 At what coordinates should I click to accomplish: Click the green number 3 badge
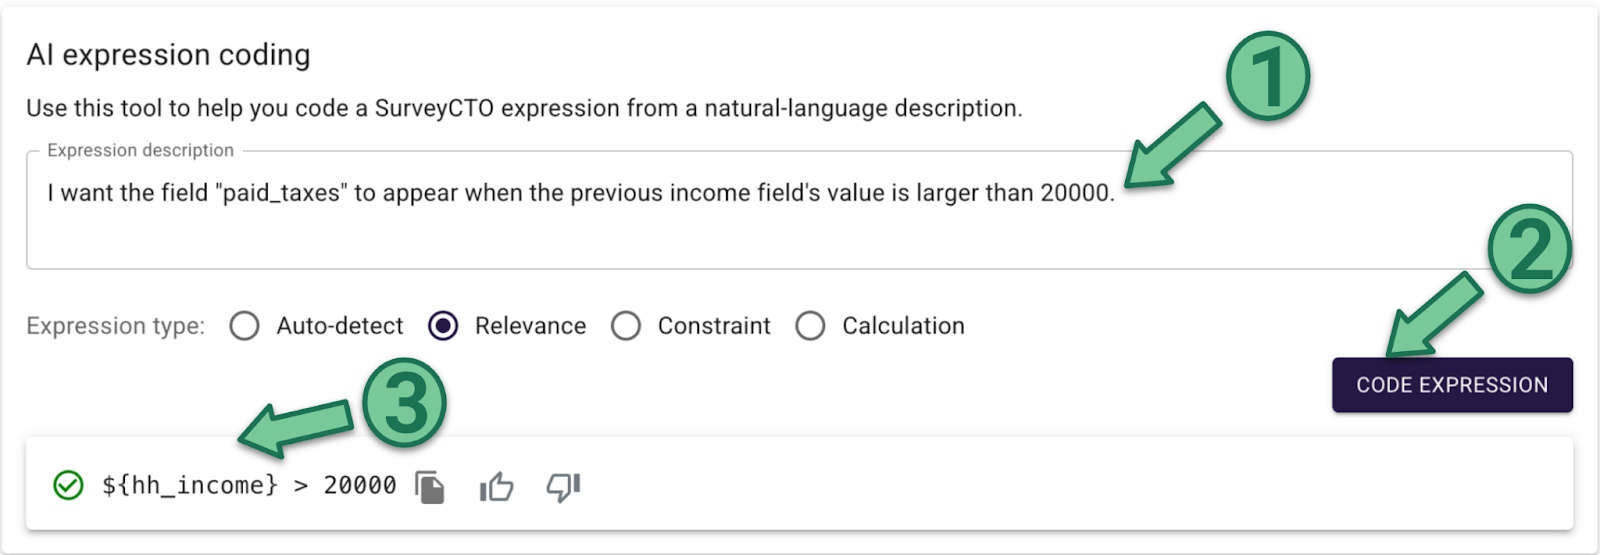[404, 403]
